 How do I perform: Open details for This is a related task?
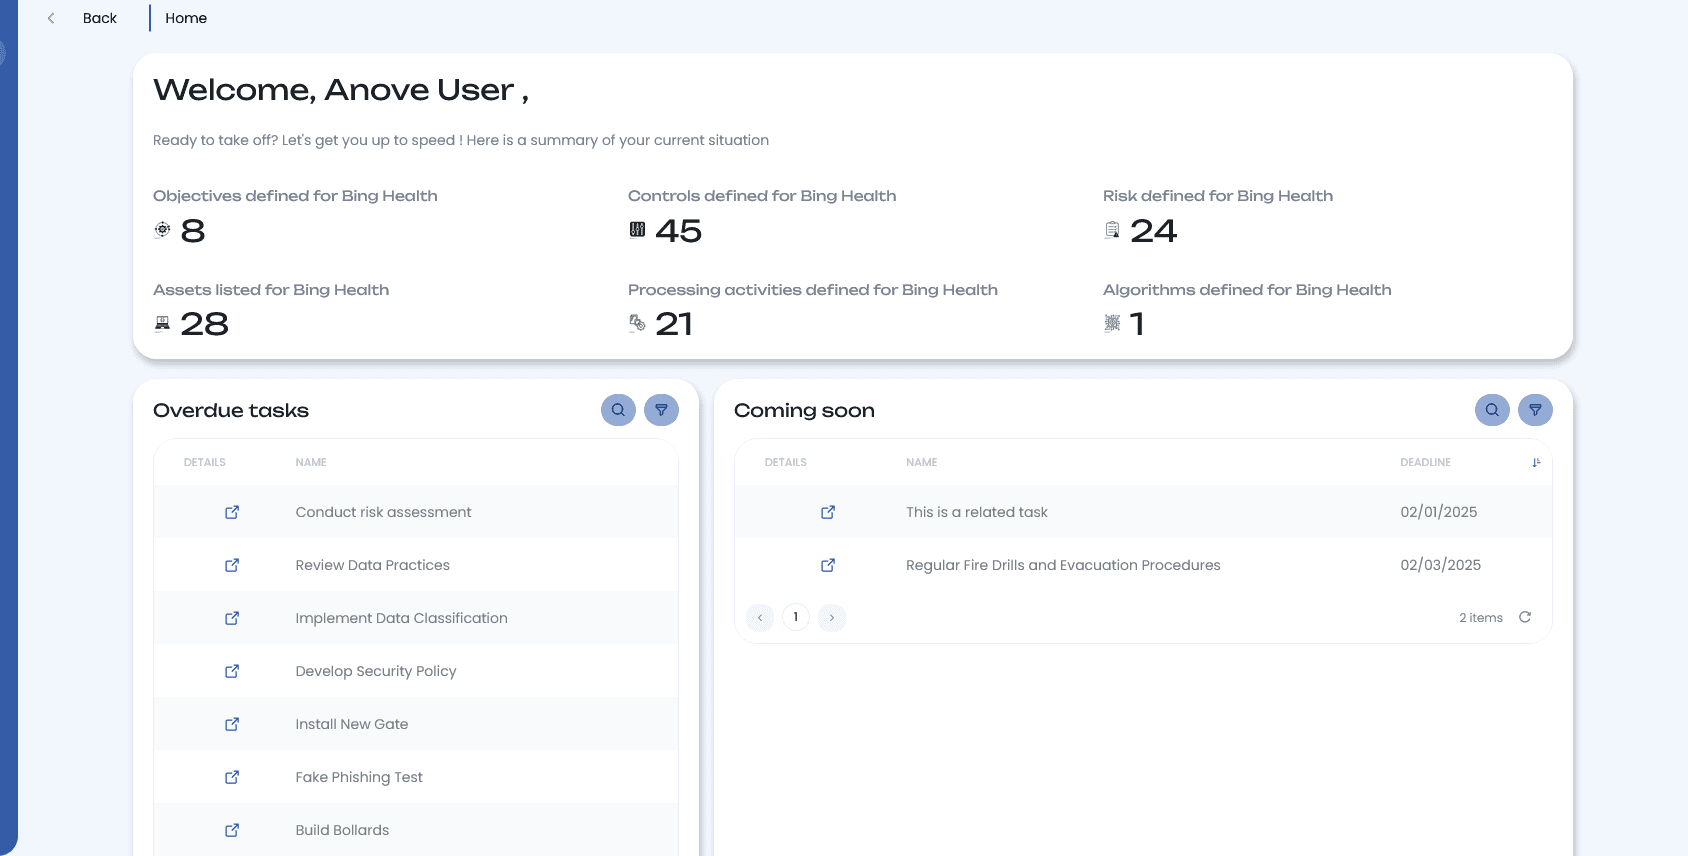point(828,512)
